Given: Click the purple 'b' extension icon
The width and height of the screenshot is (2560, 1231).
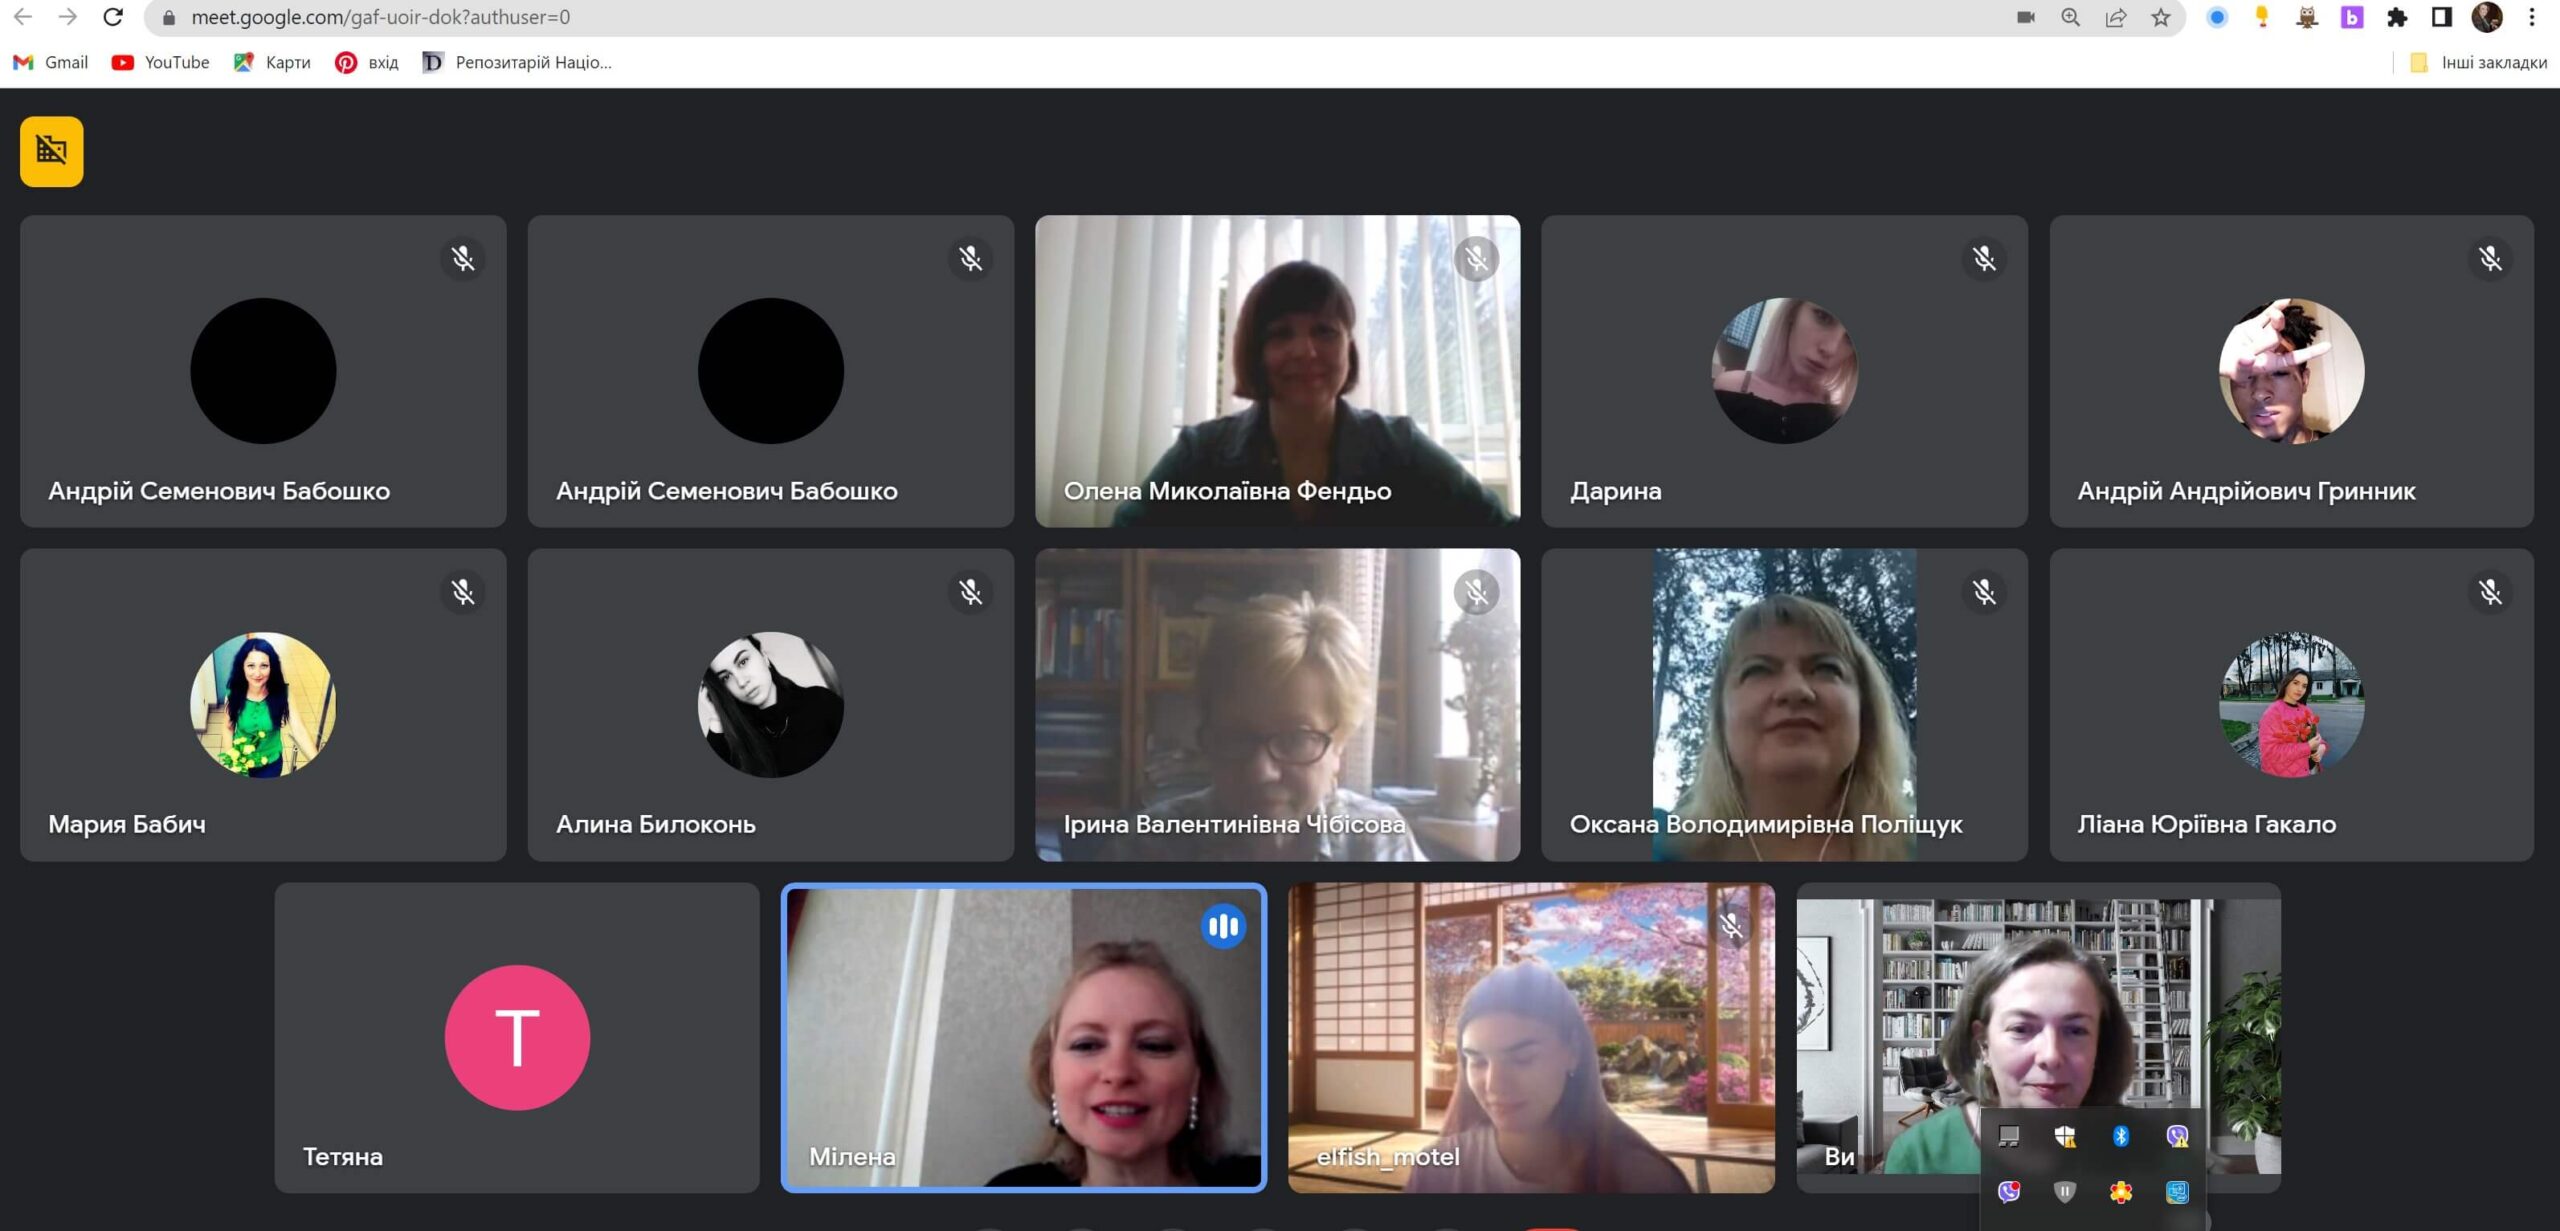Looking at the screenshot, I should (x=2352, y=17).
